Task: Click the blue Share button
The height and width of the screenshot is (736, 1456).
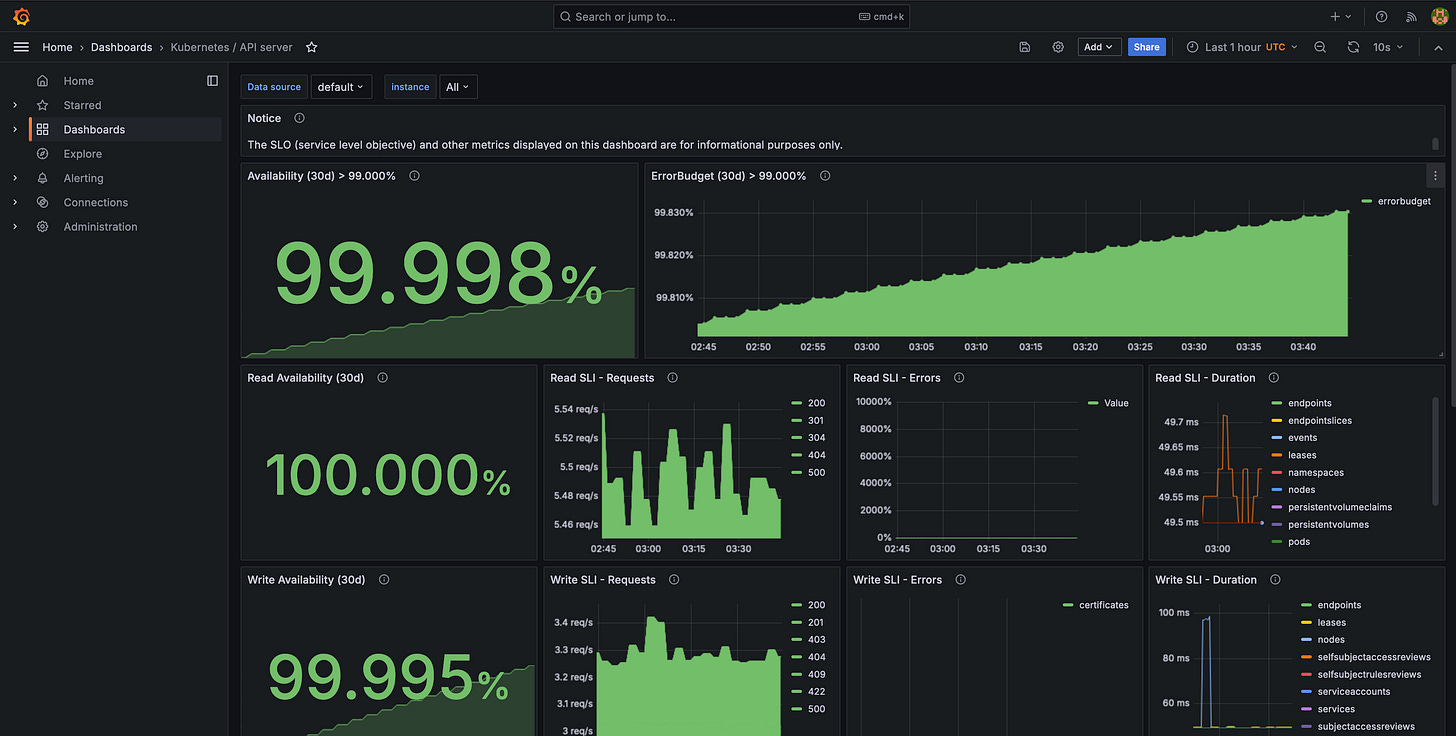Action: click(x=1147, y=47)
